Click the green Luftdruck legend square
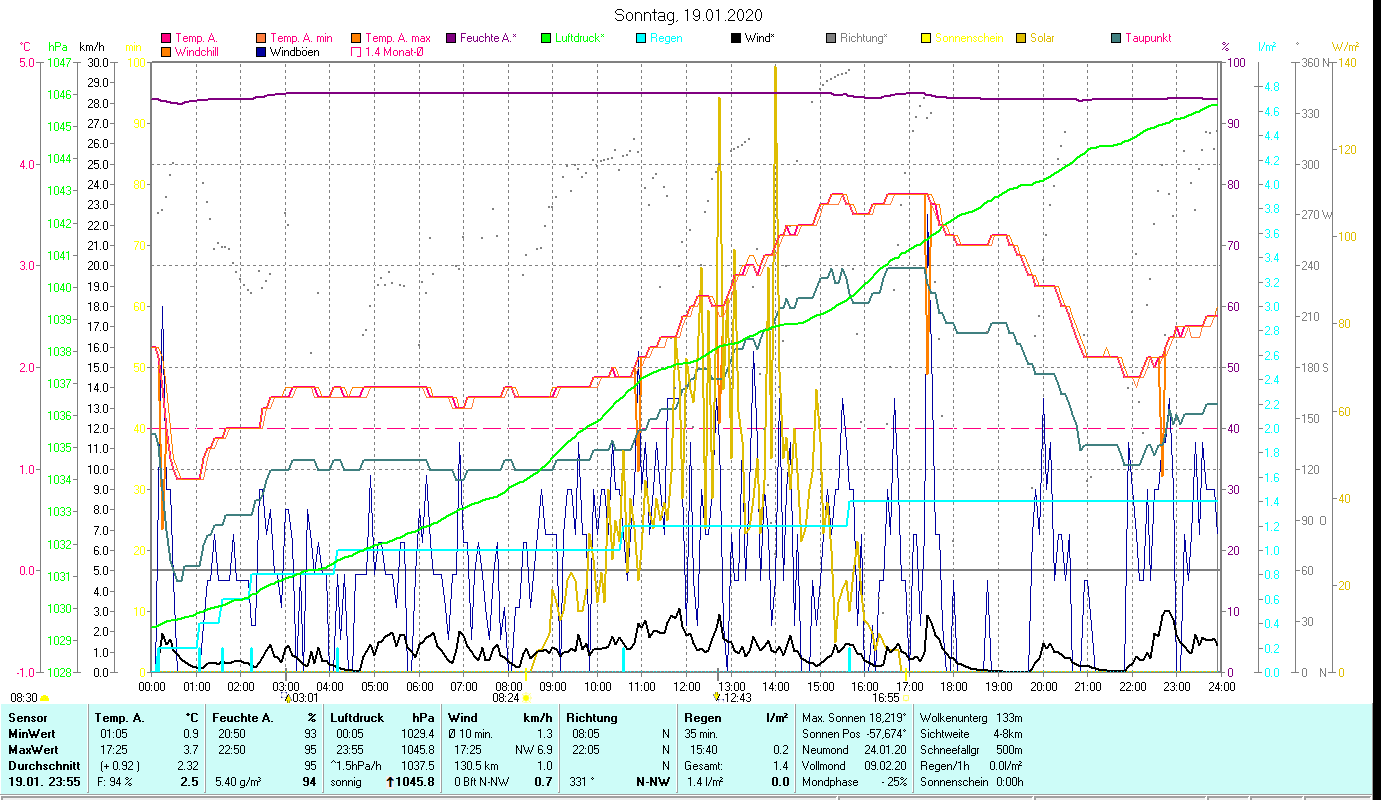This screenshot has height=800, width=1381. click(546, 39)
